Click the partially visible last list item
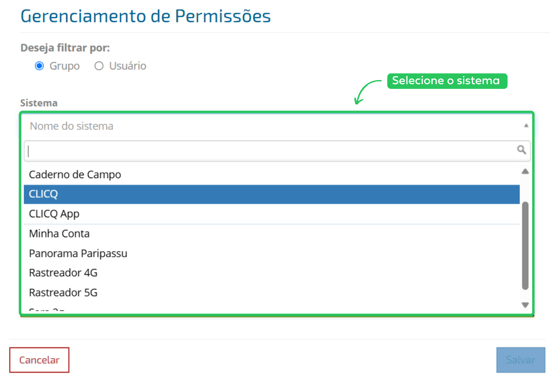Screen dimensions: 550x376 click(271, 309)
